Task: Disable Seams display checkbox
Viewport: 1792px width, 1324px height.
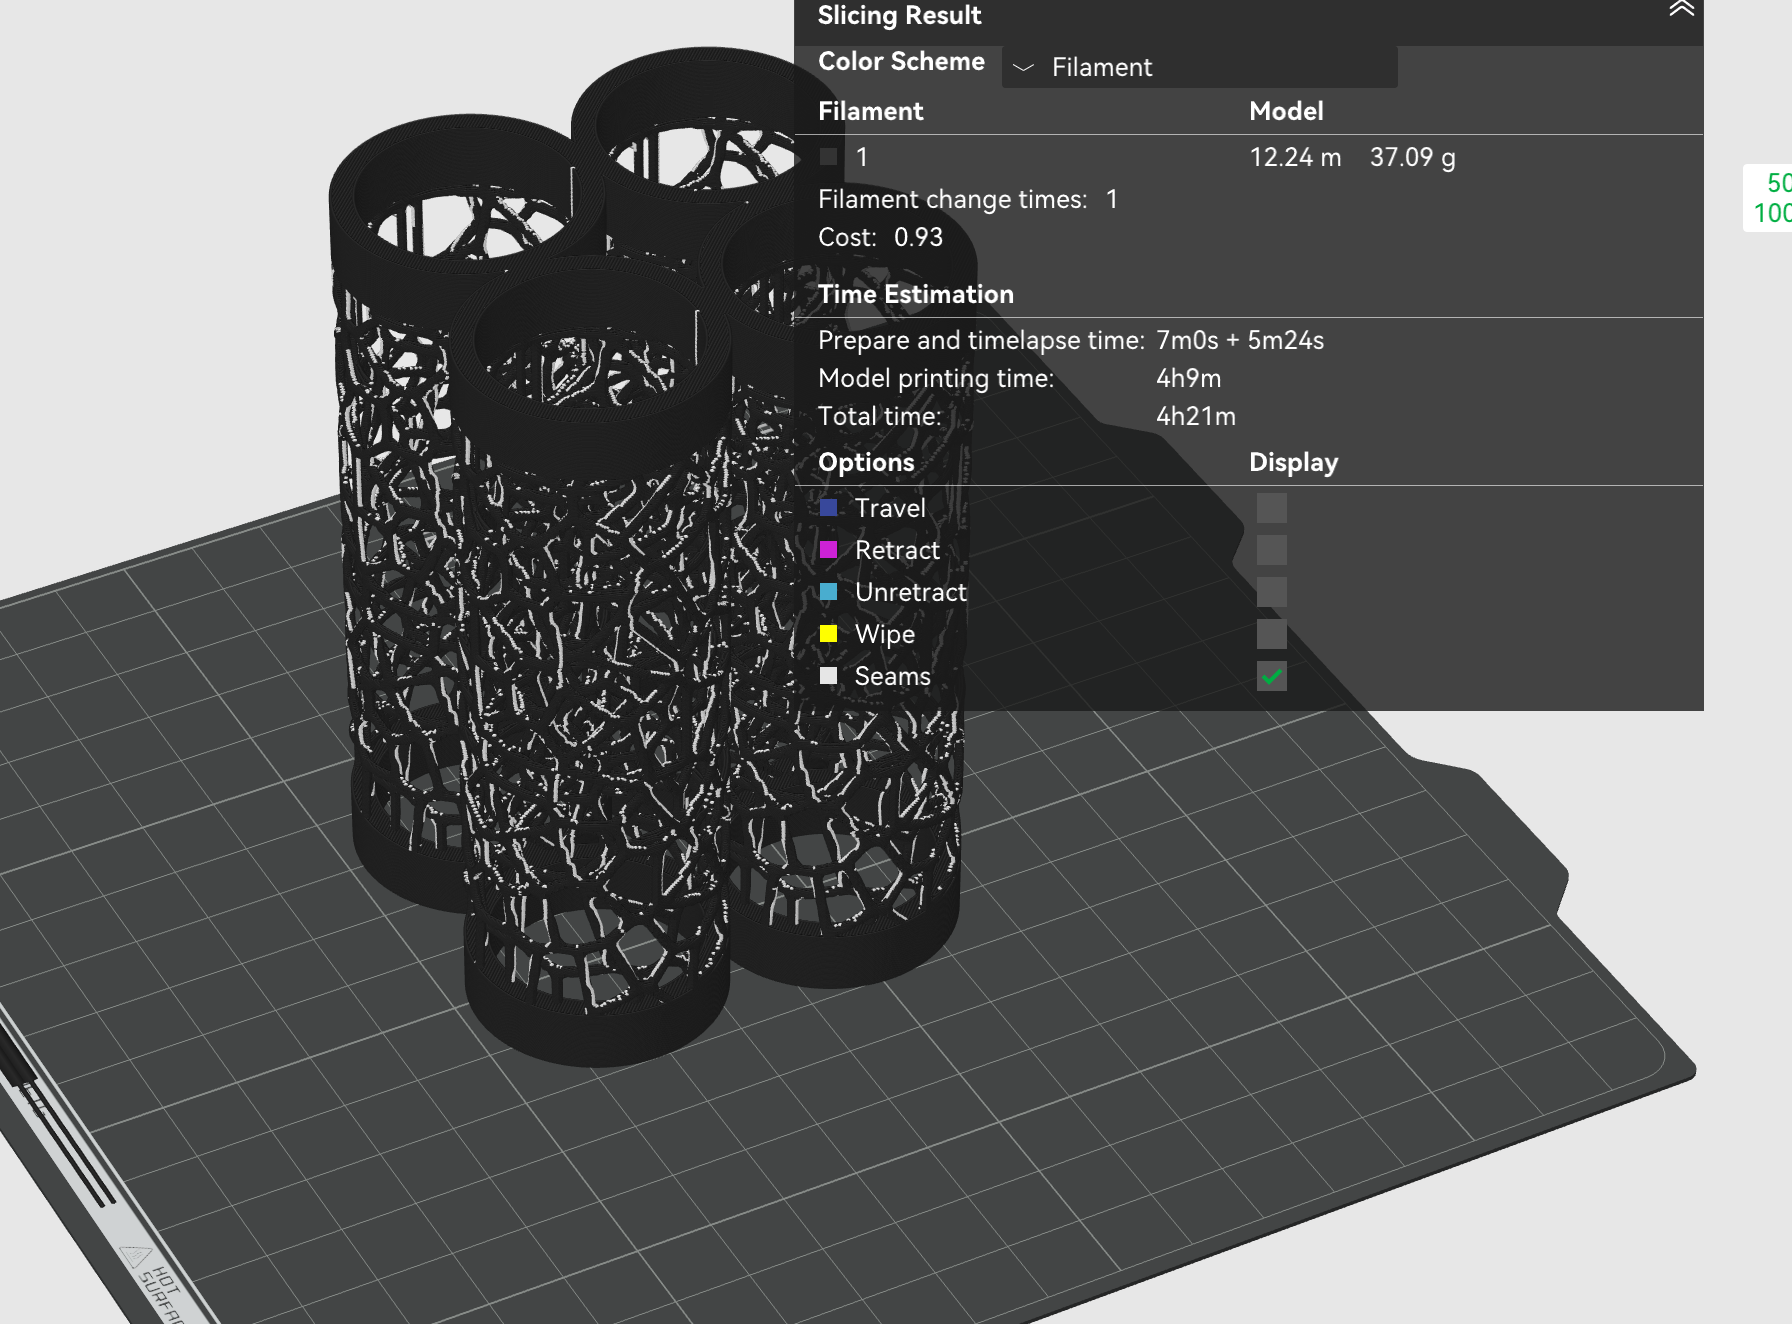Action: tap(1271, 676)
